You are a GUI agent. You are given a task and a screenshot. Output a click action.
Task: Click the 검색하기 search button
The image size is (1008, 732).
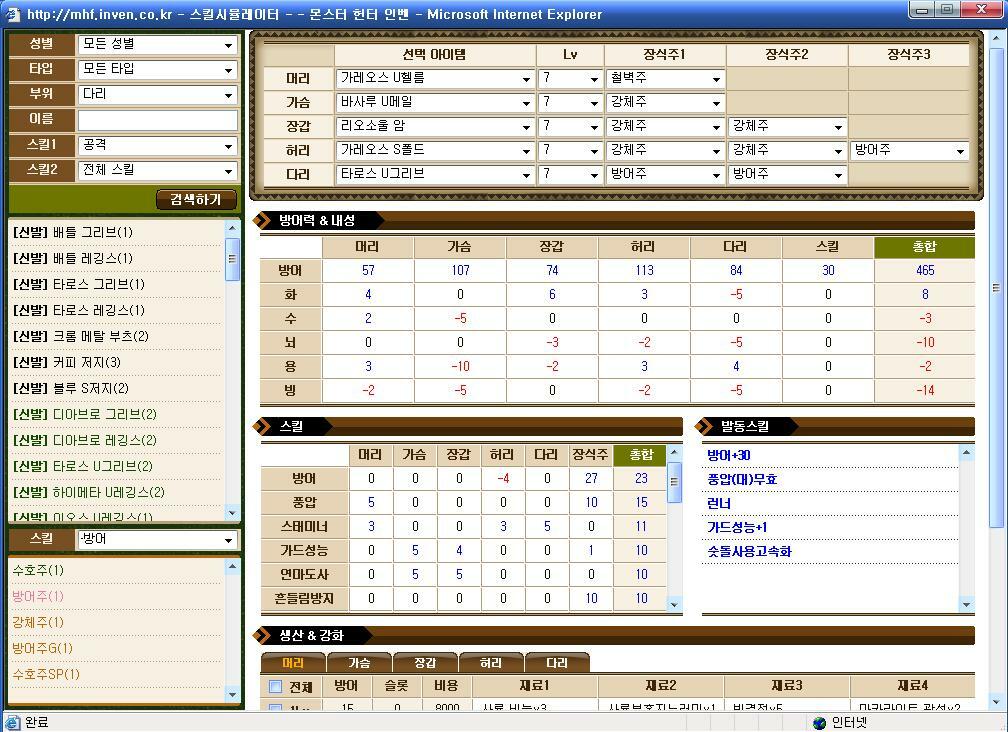click(x=195, y=199)
